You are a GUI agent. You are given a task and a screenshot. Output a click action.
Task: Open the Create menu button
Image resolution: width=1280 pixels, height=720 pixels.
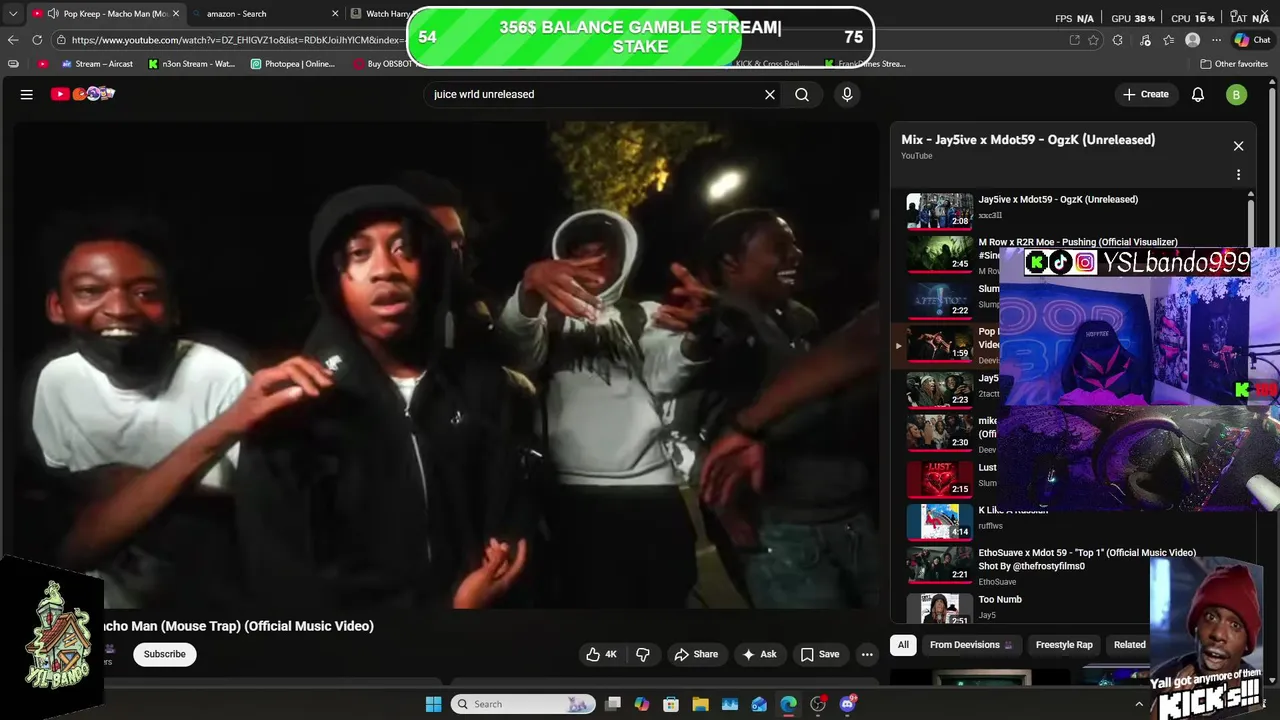coord(1145,94)
